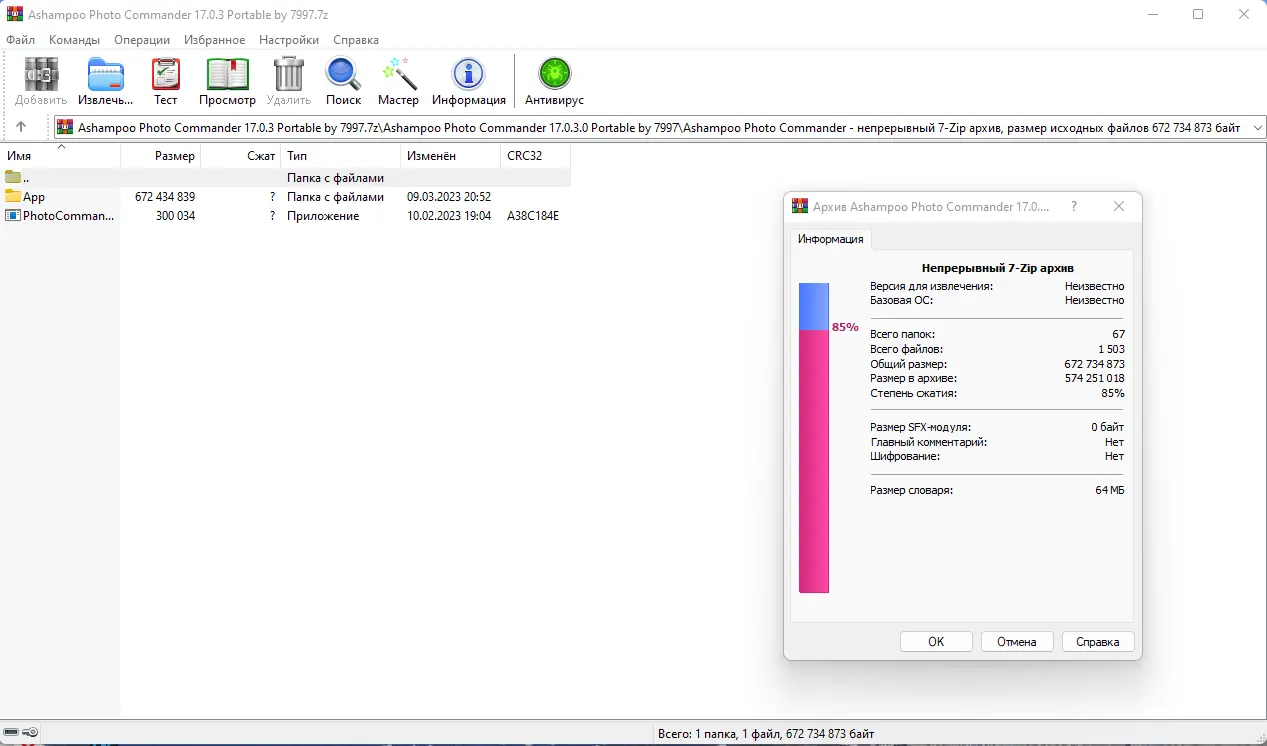Screen dimensions: 1267x746
Task: Extract files with the Извлечь toolbar icon
Action: pos(105,75)
